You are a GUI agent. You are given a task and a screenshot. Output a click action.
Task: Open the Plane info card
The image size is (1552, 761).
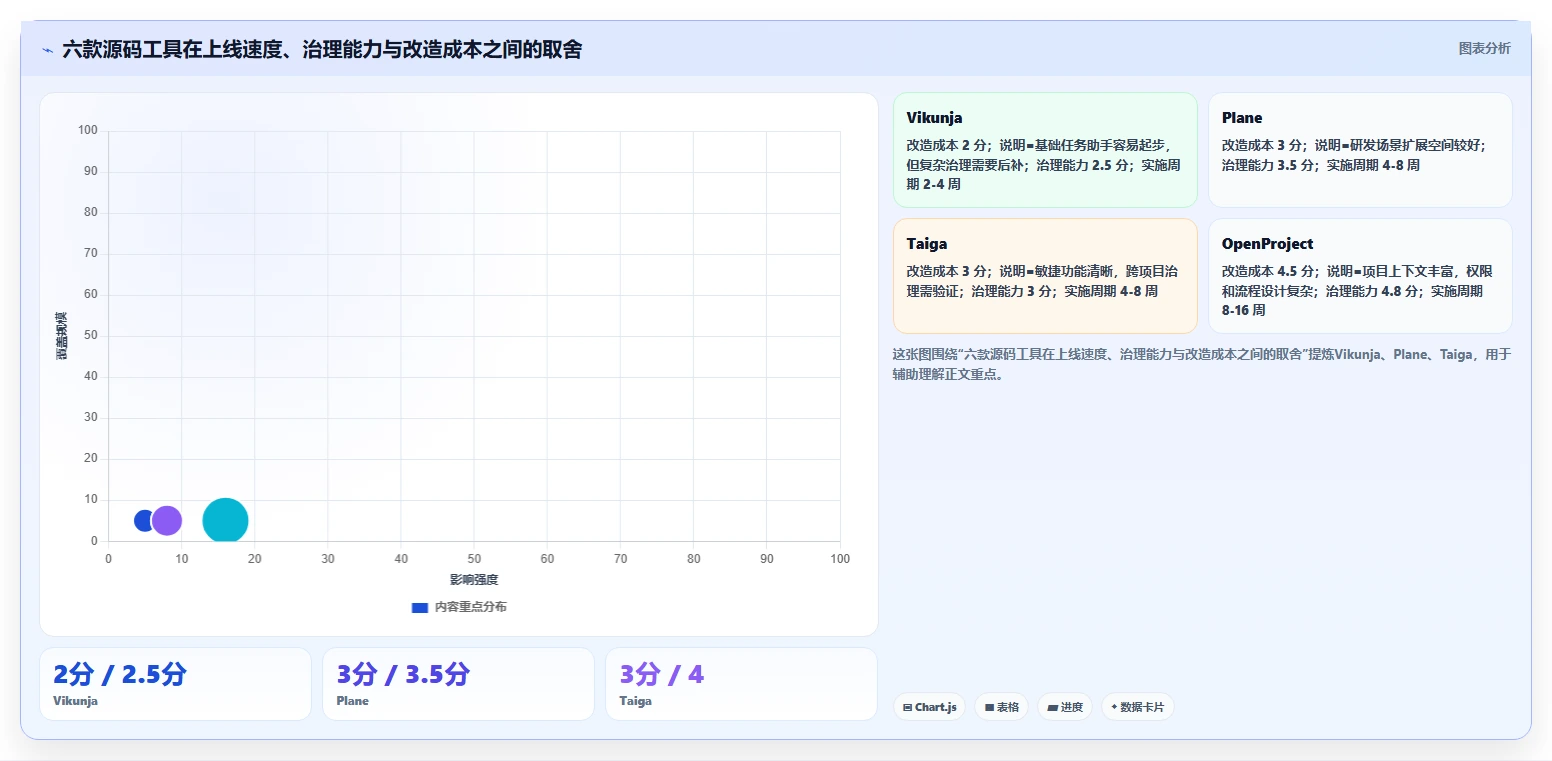point(1360,150)
